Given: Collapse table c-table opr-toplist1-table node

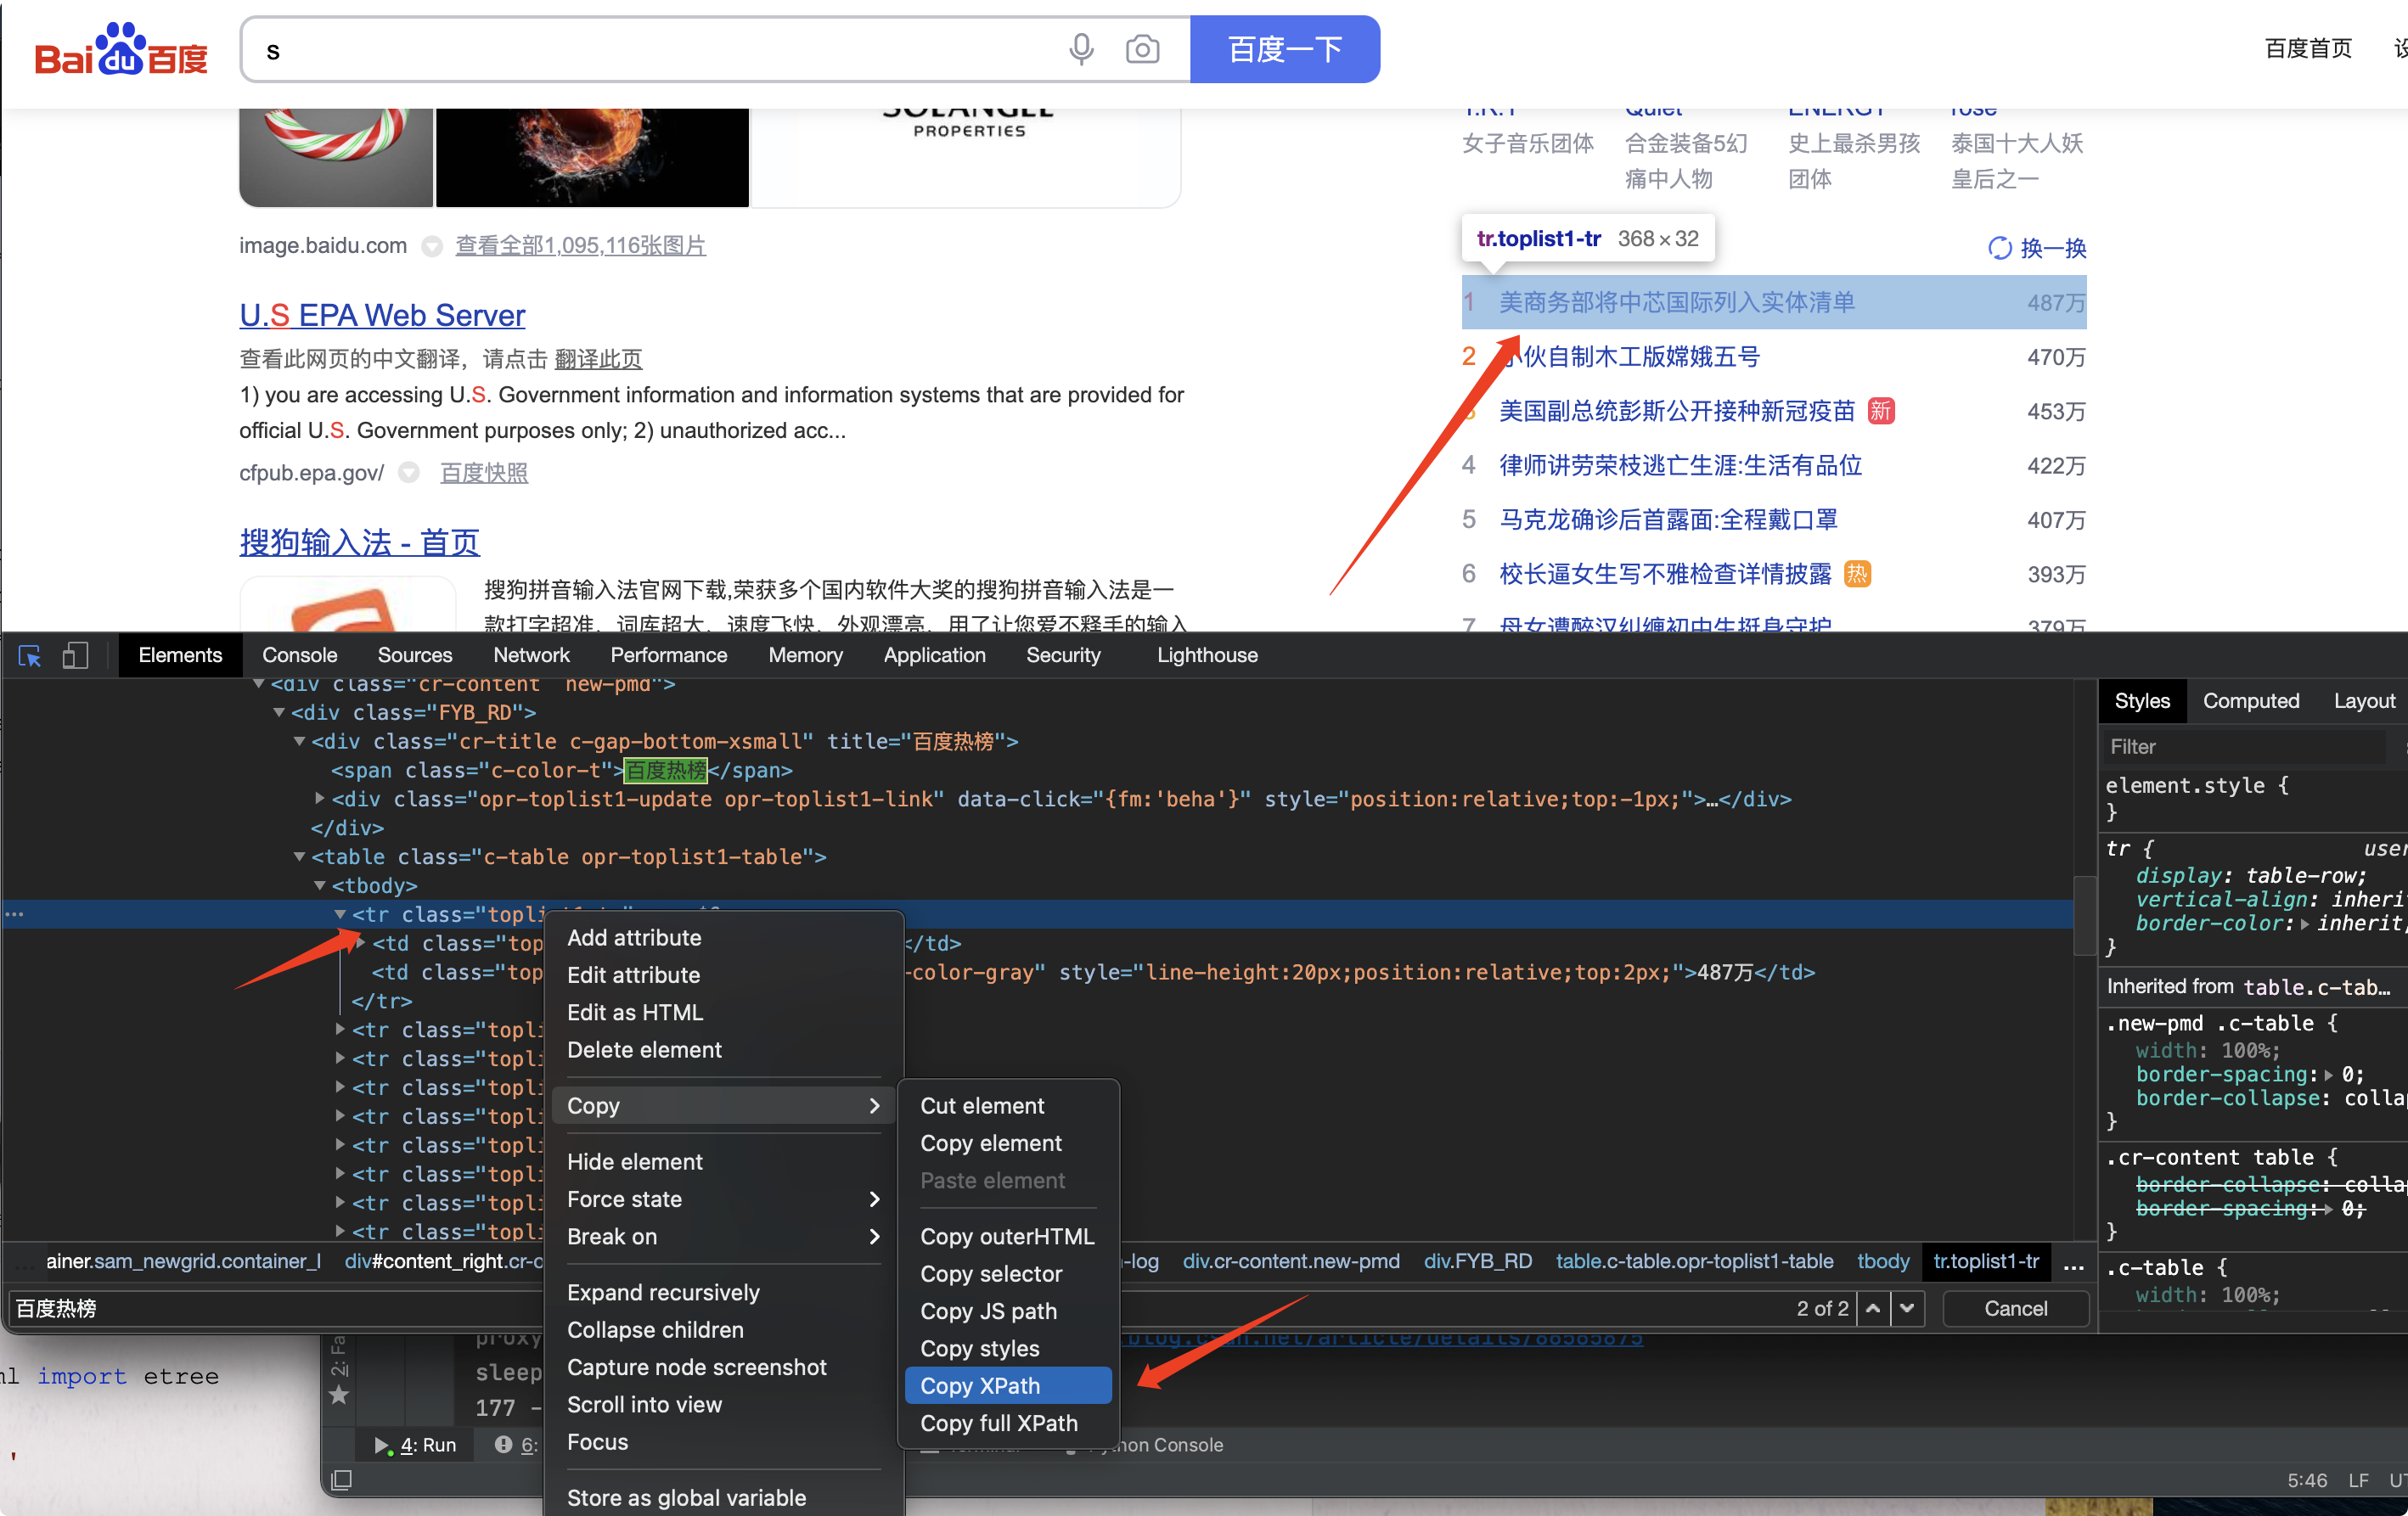Looking at the screenshot, I should coord(299,857).
